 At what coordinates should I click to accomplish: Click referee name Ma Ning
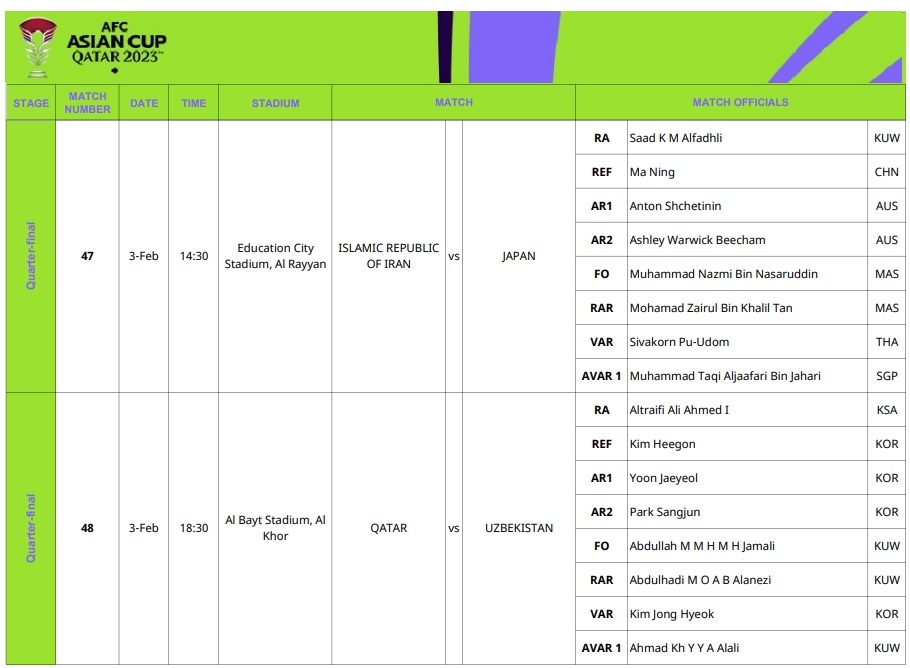click(652, 172)
